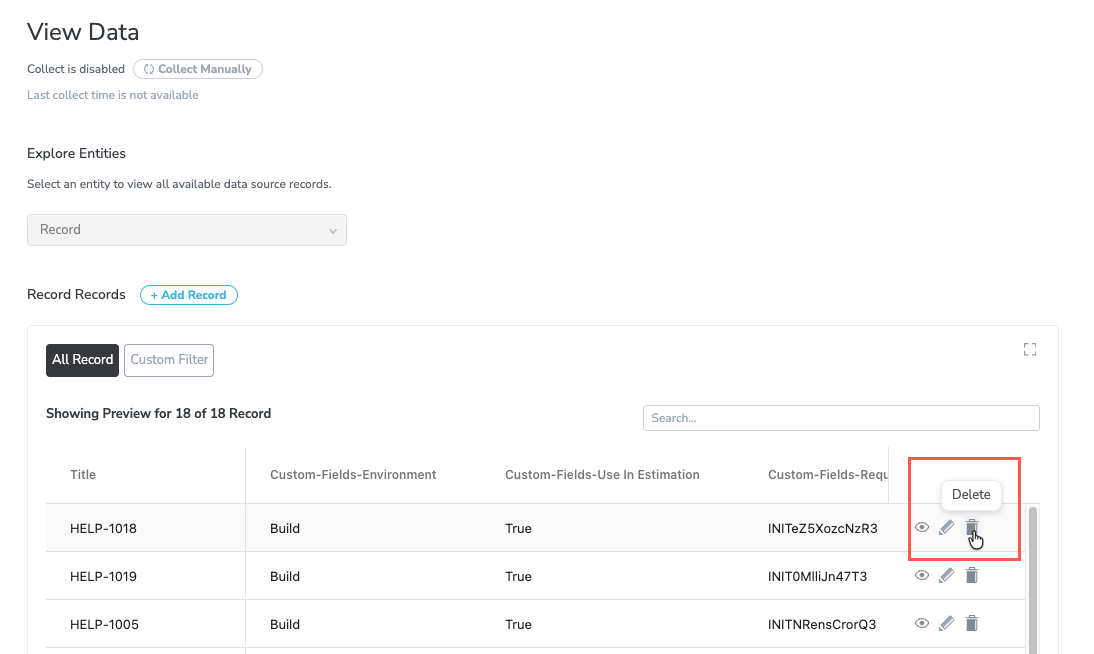The width and height of the screenshot is (1094, 654).
Task: Click the INITeZ5XozcNzR3 cell
Action: 823,528
